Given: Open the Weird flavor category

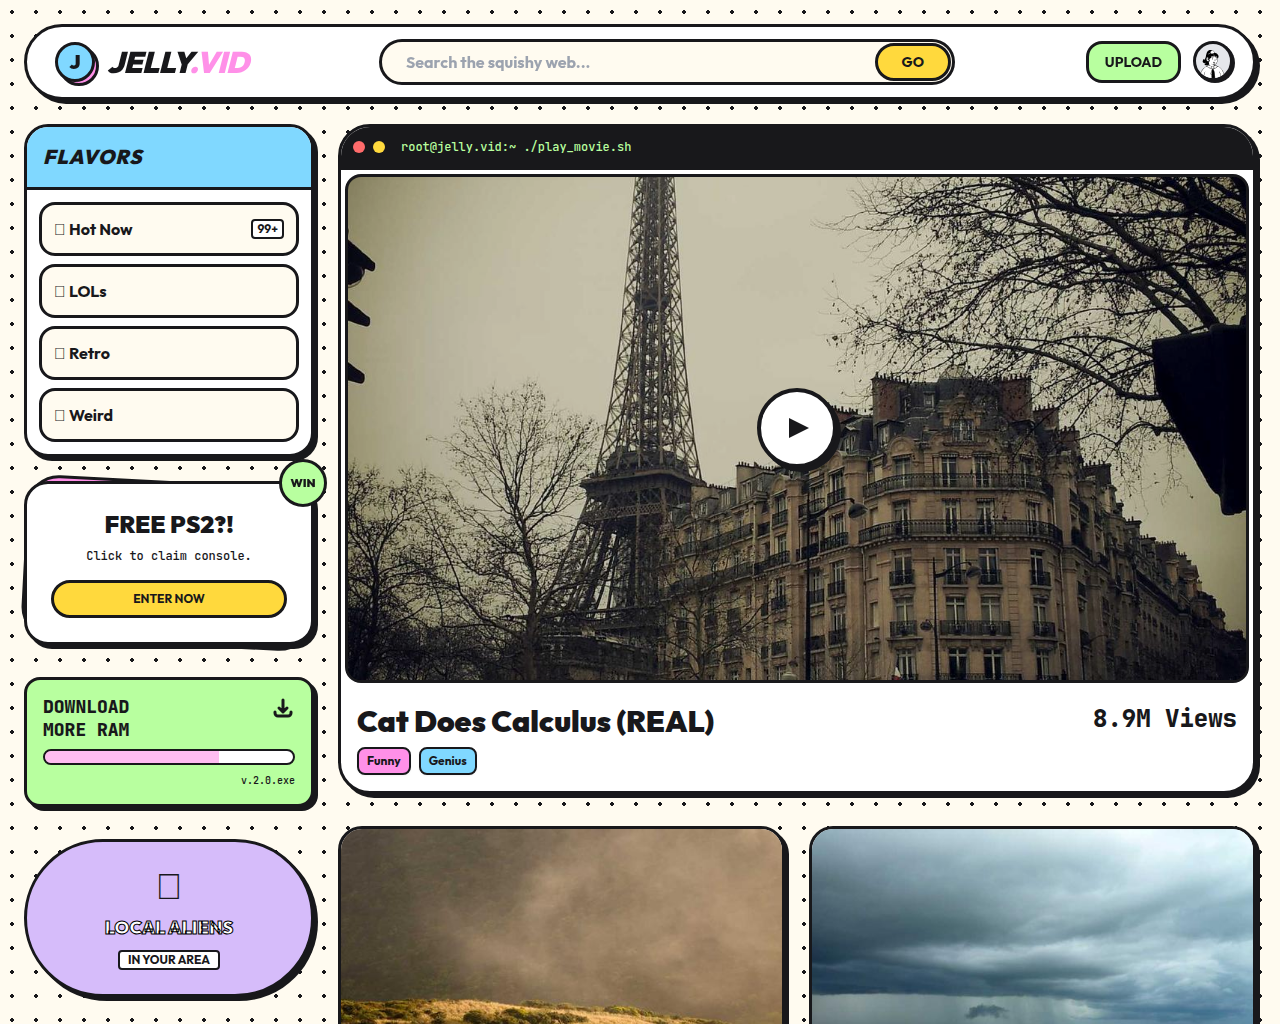Looking at the screenshot, I should (x=168, y=415).
